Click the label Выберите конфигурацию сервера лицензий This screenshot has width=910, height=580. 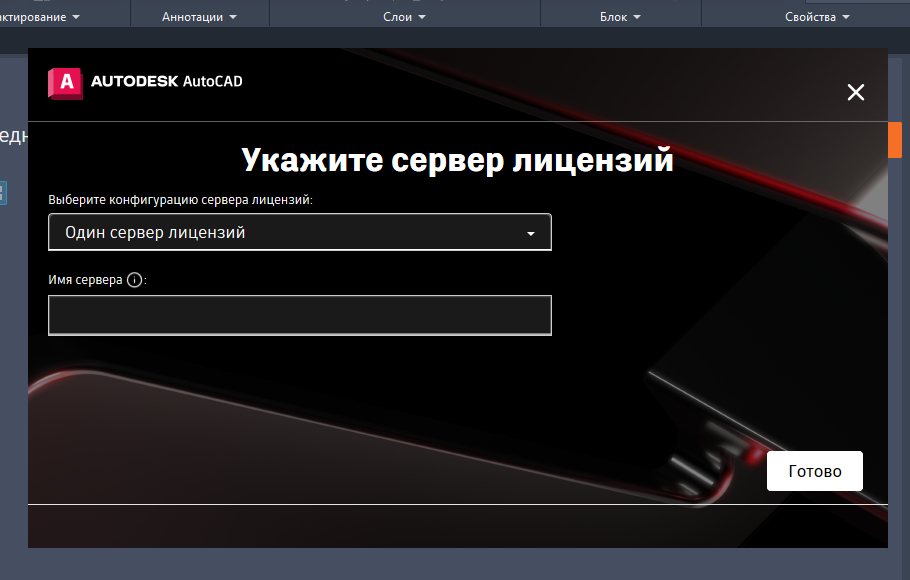click(x=180, y=200)
